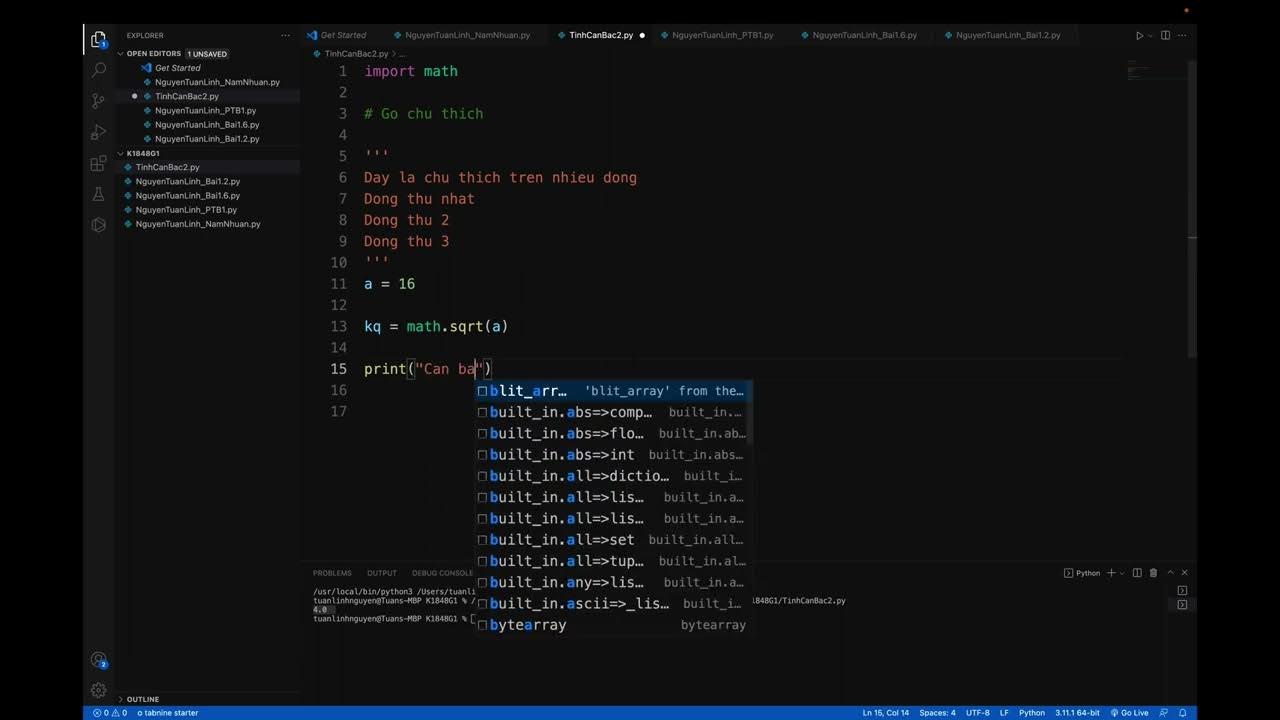Switch to NguyenTuanLinh_PTB1.py tab

722,35
